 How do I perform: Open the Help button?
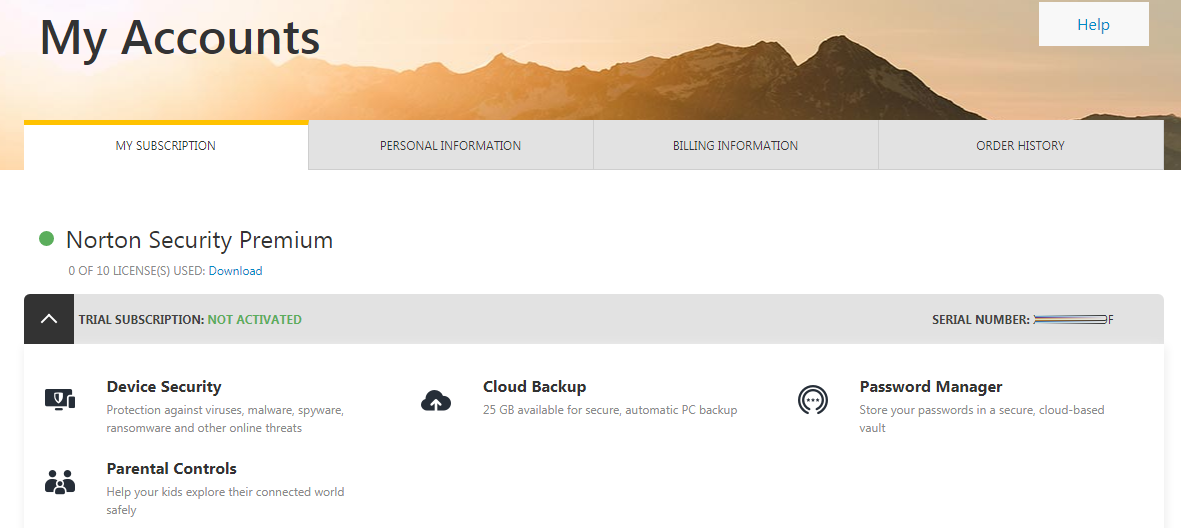(1094, 24)
